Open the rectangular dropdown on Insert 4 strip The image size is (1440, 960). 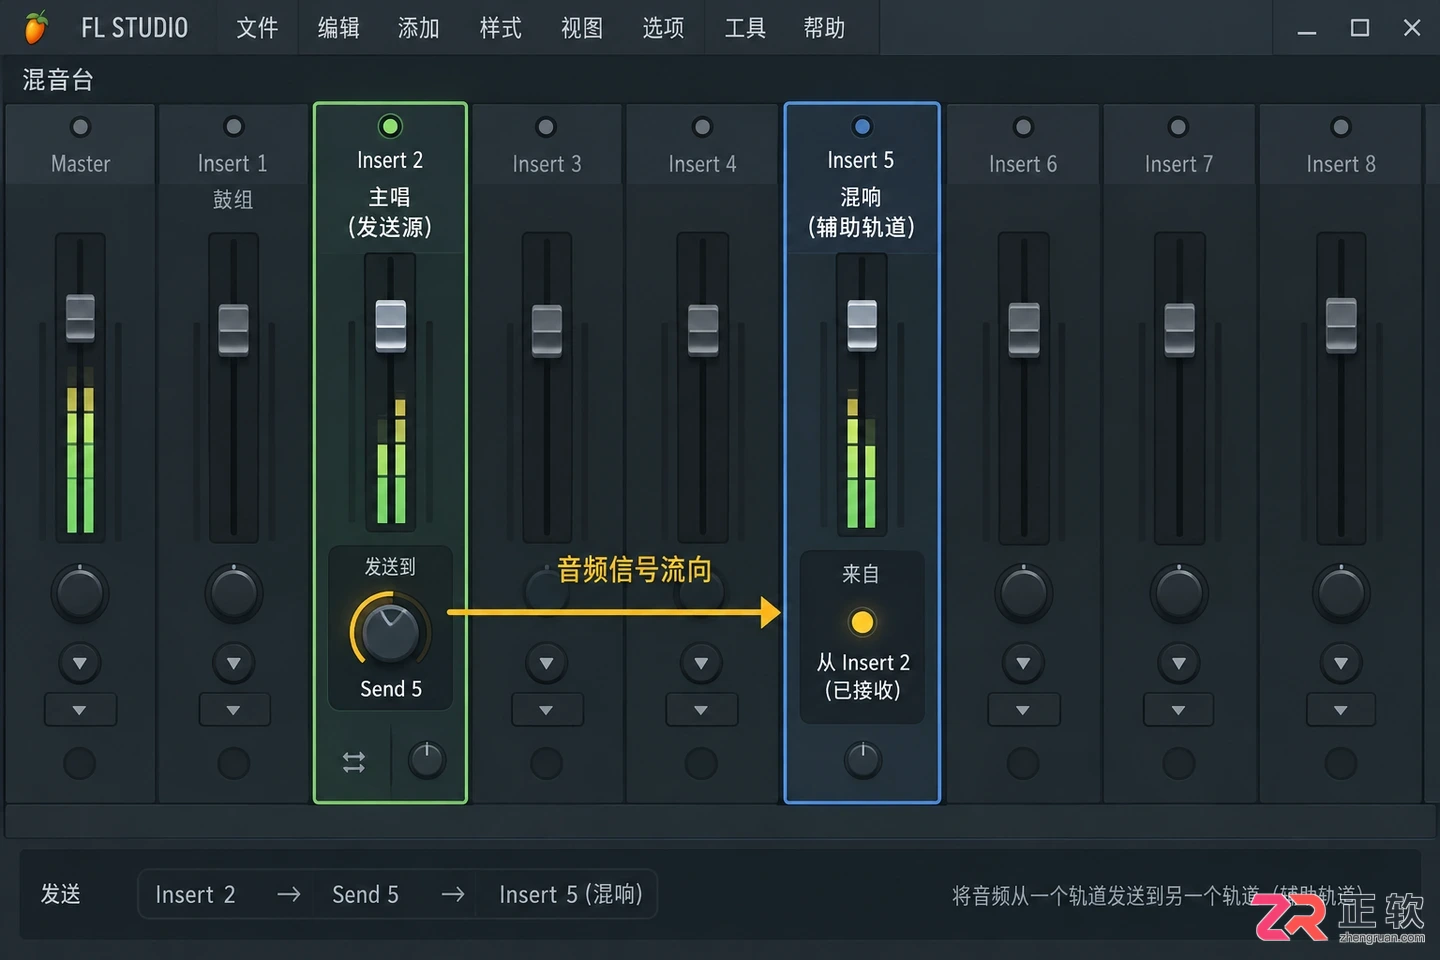701,710
